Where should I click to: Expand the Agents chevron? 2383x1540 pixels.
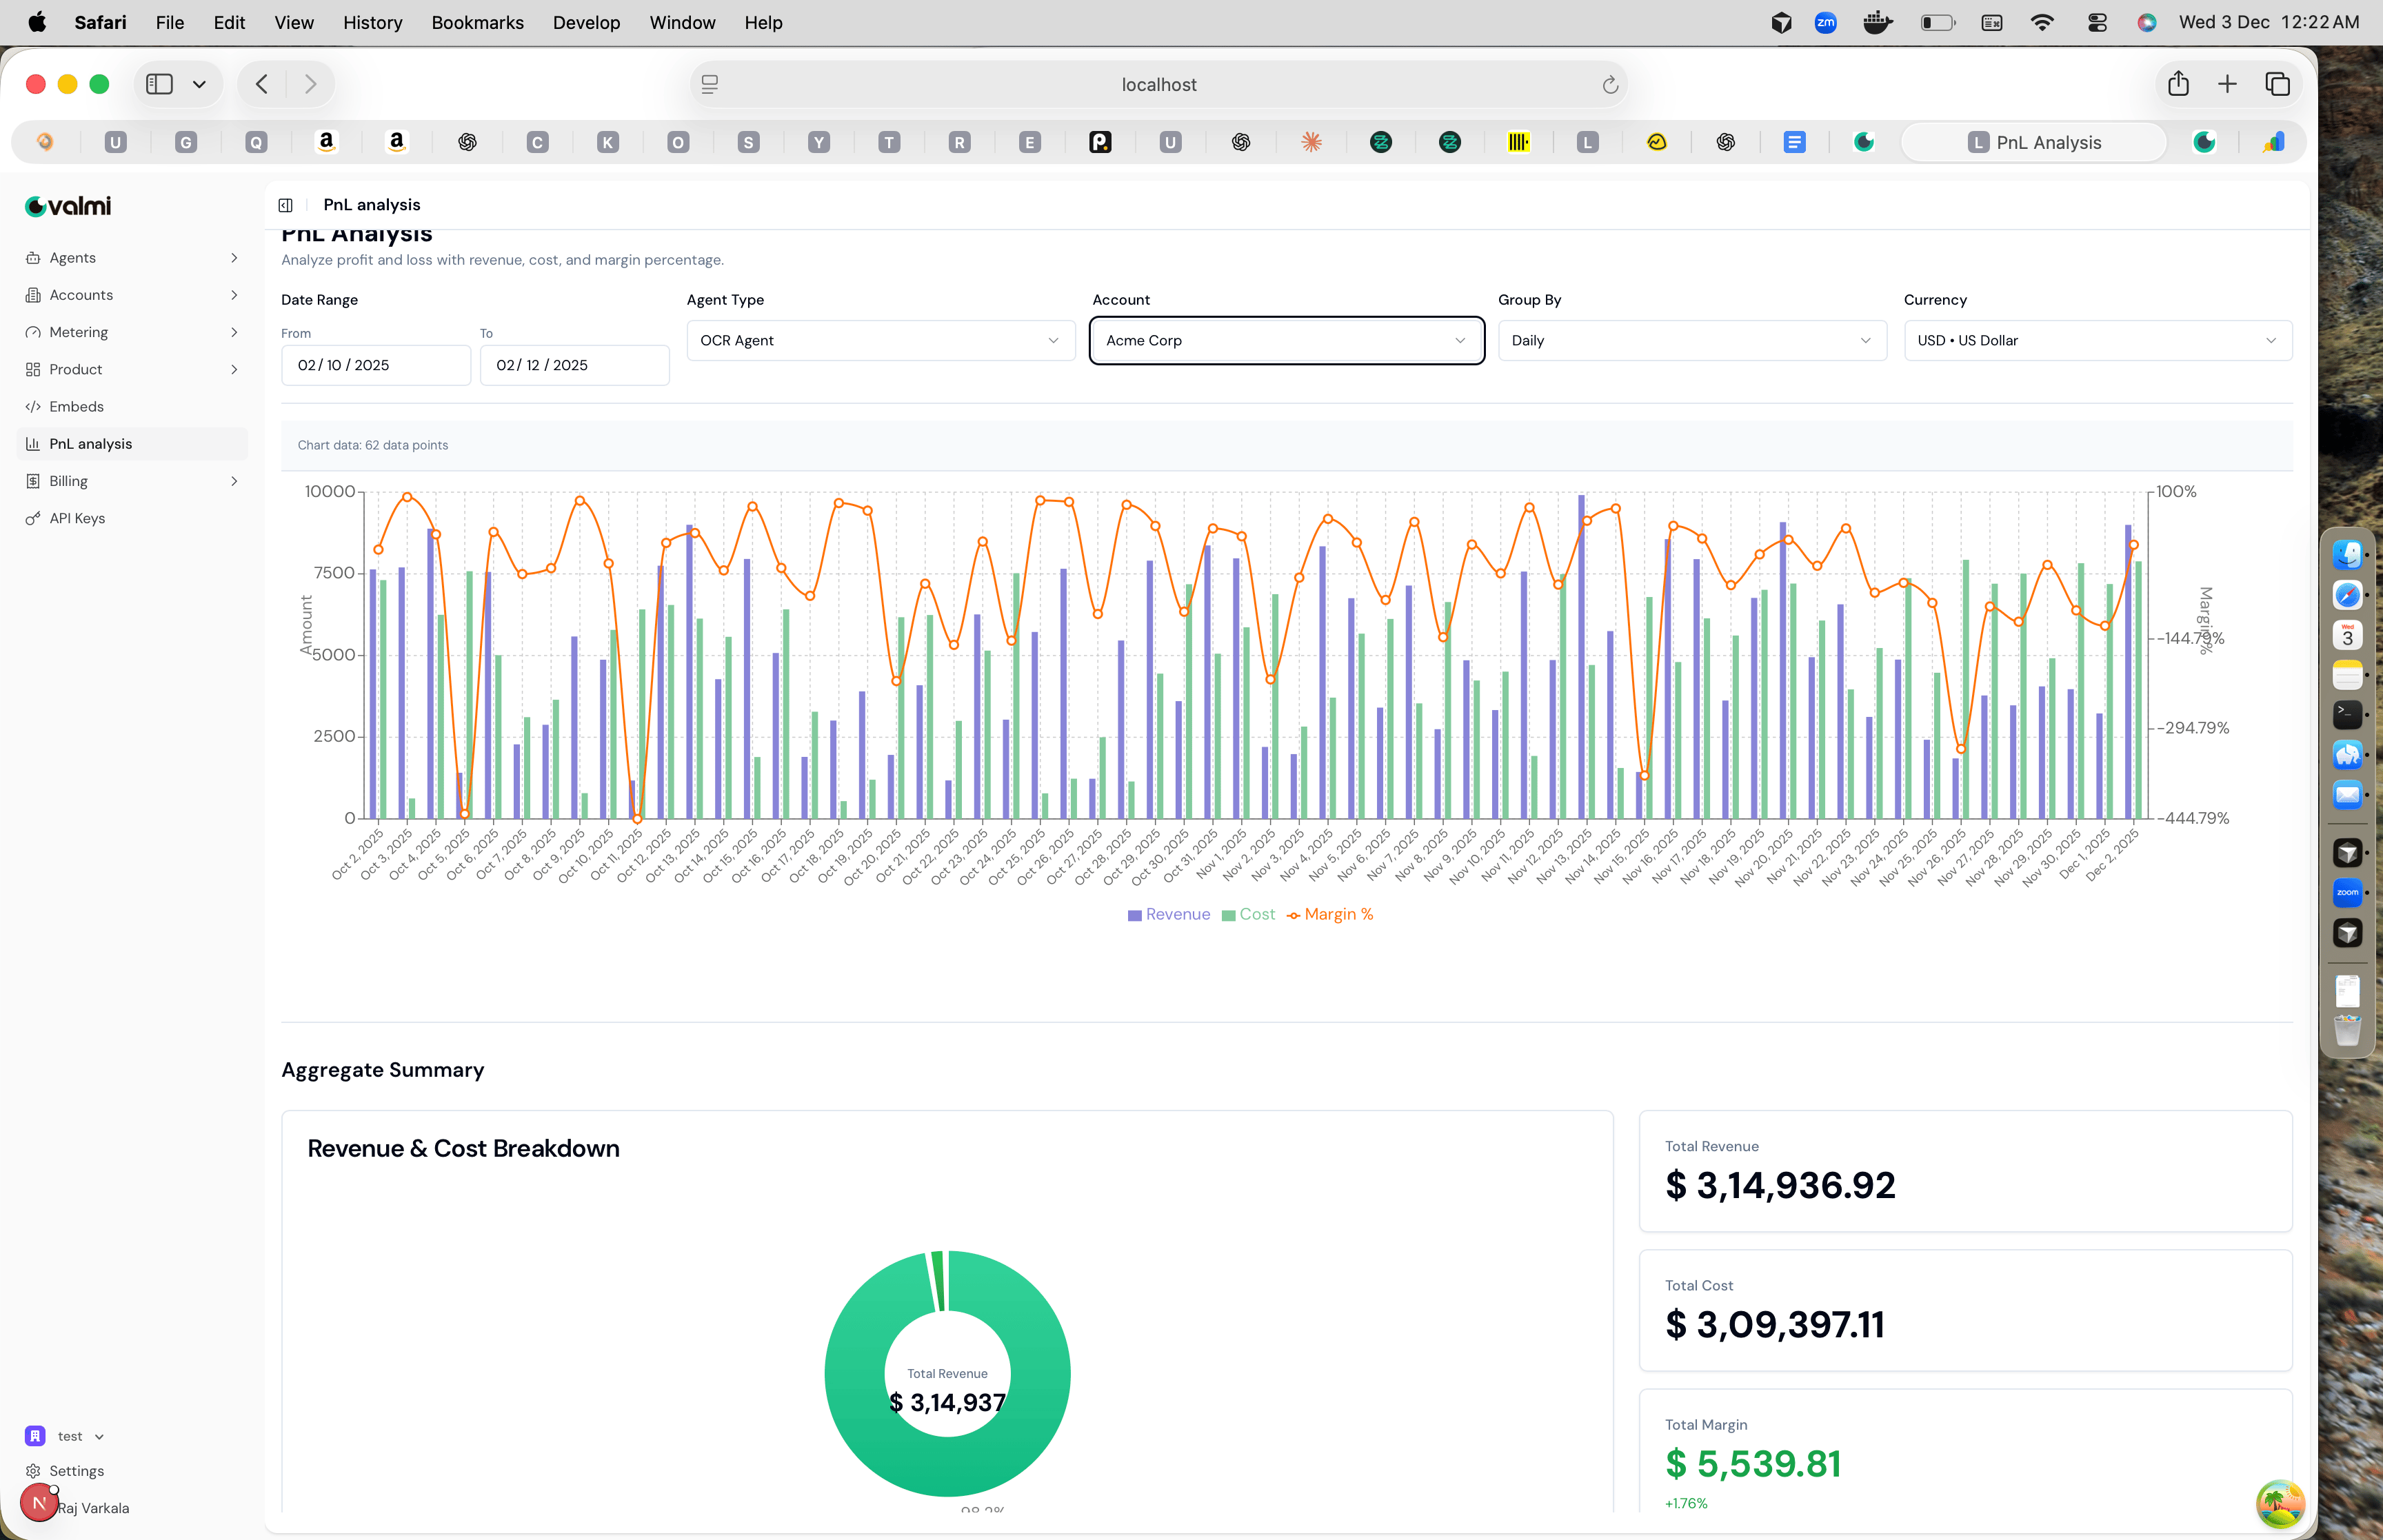pyautogui.click(x=234, y=258)
